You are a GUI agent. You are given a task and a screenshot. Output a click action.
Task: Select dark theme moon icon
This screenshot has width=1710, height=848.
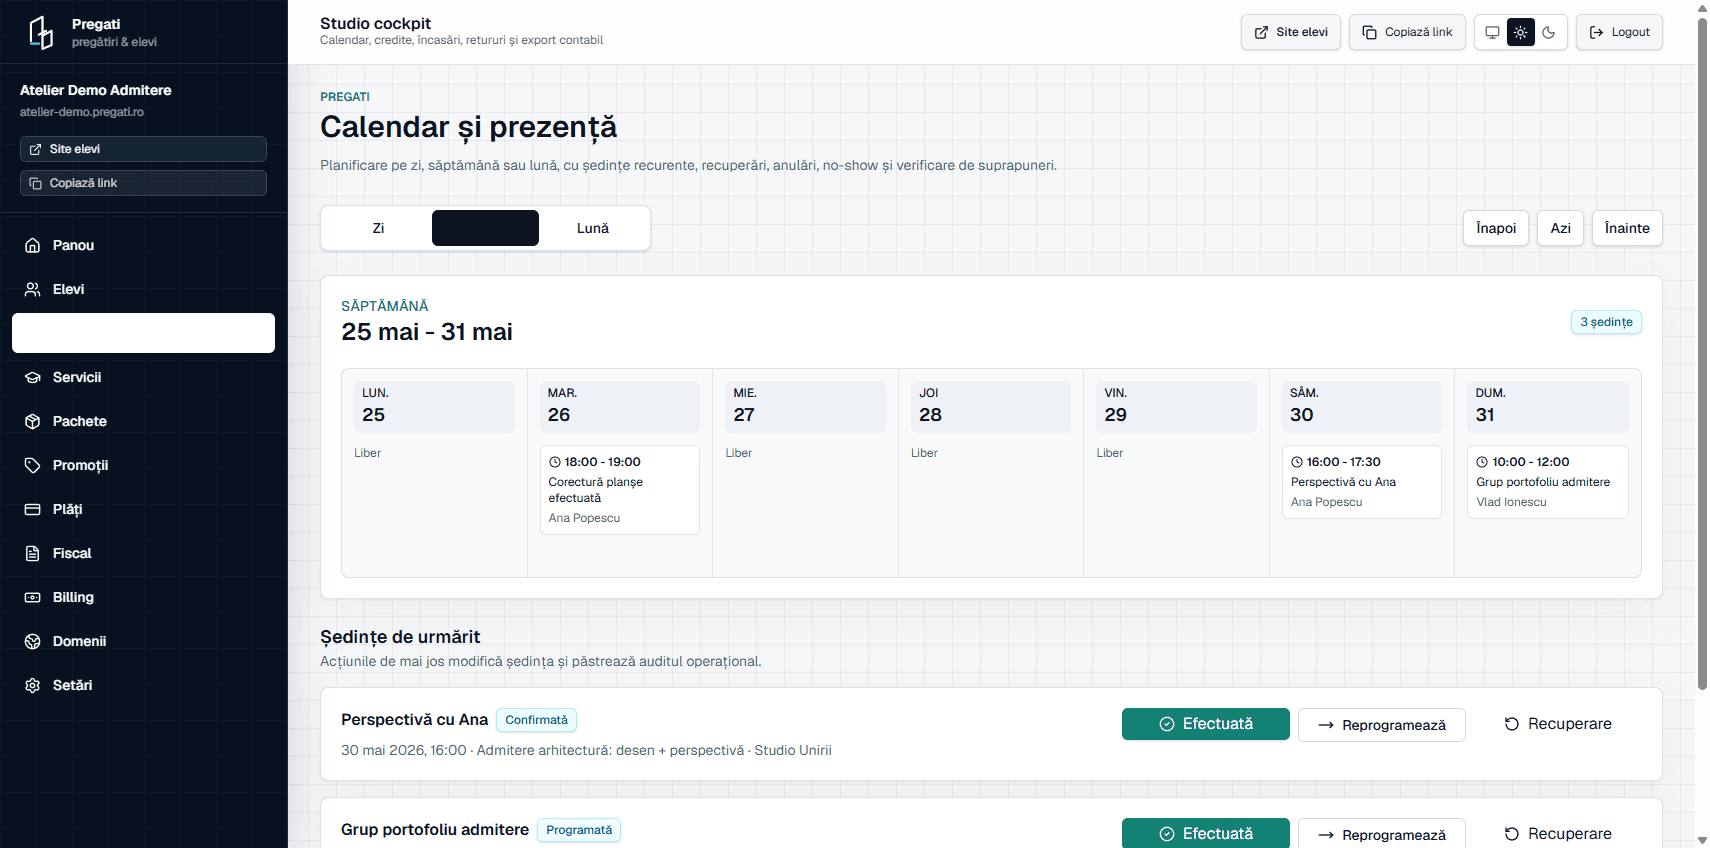pyautogui.click(x=1549, y=32)
